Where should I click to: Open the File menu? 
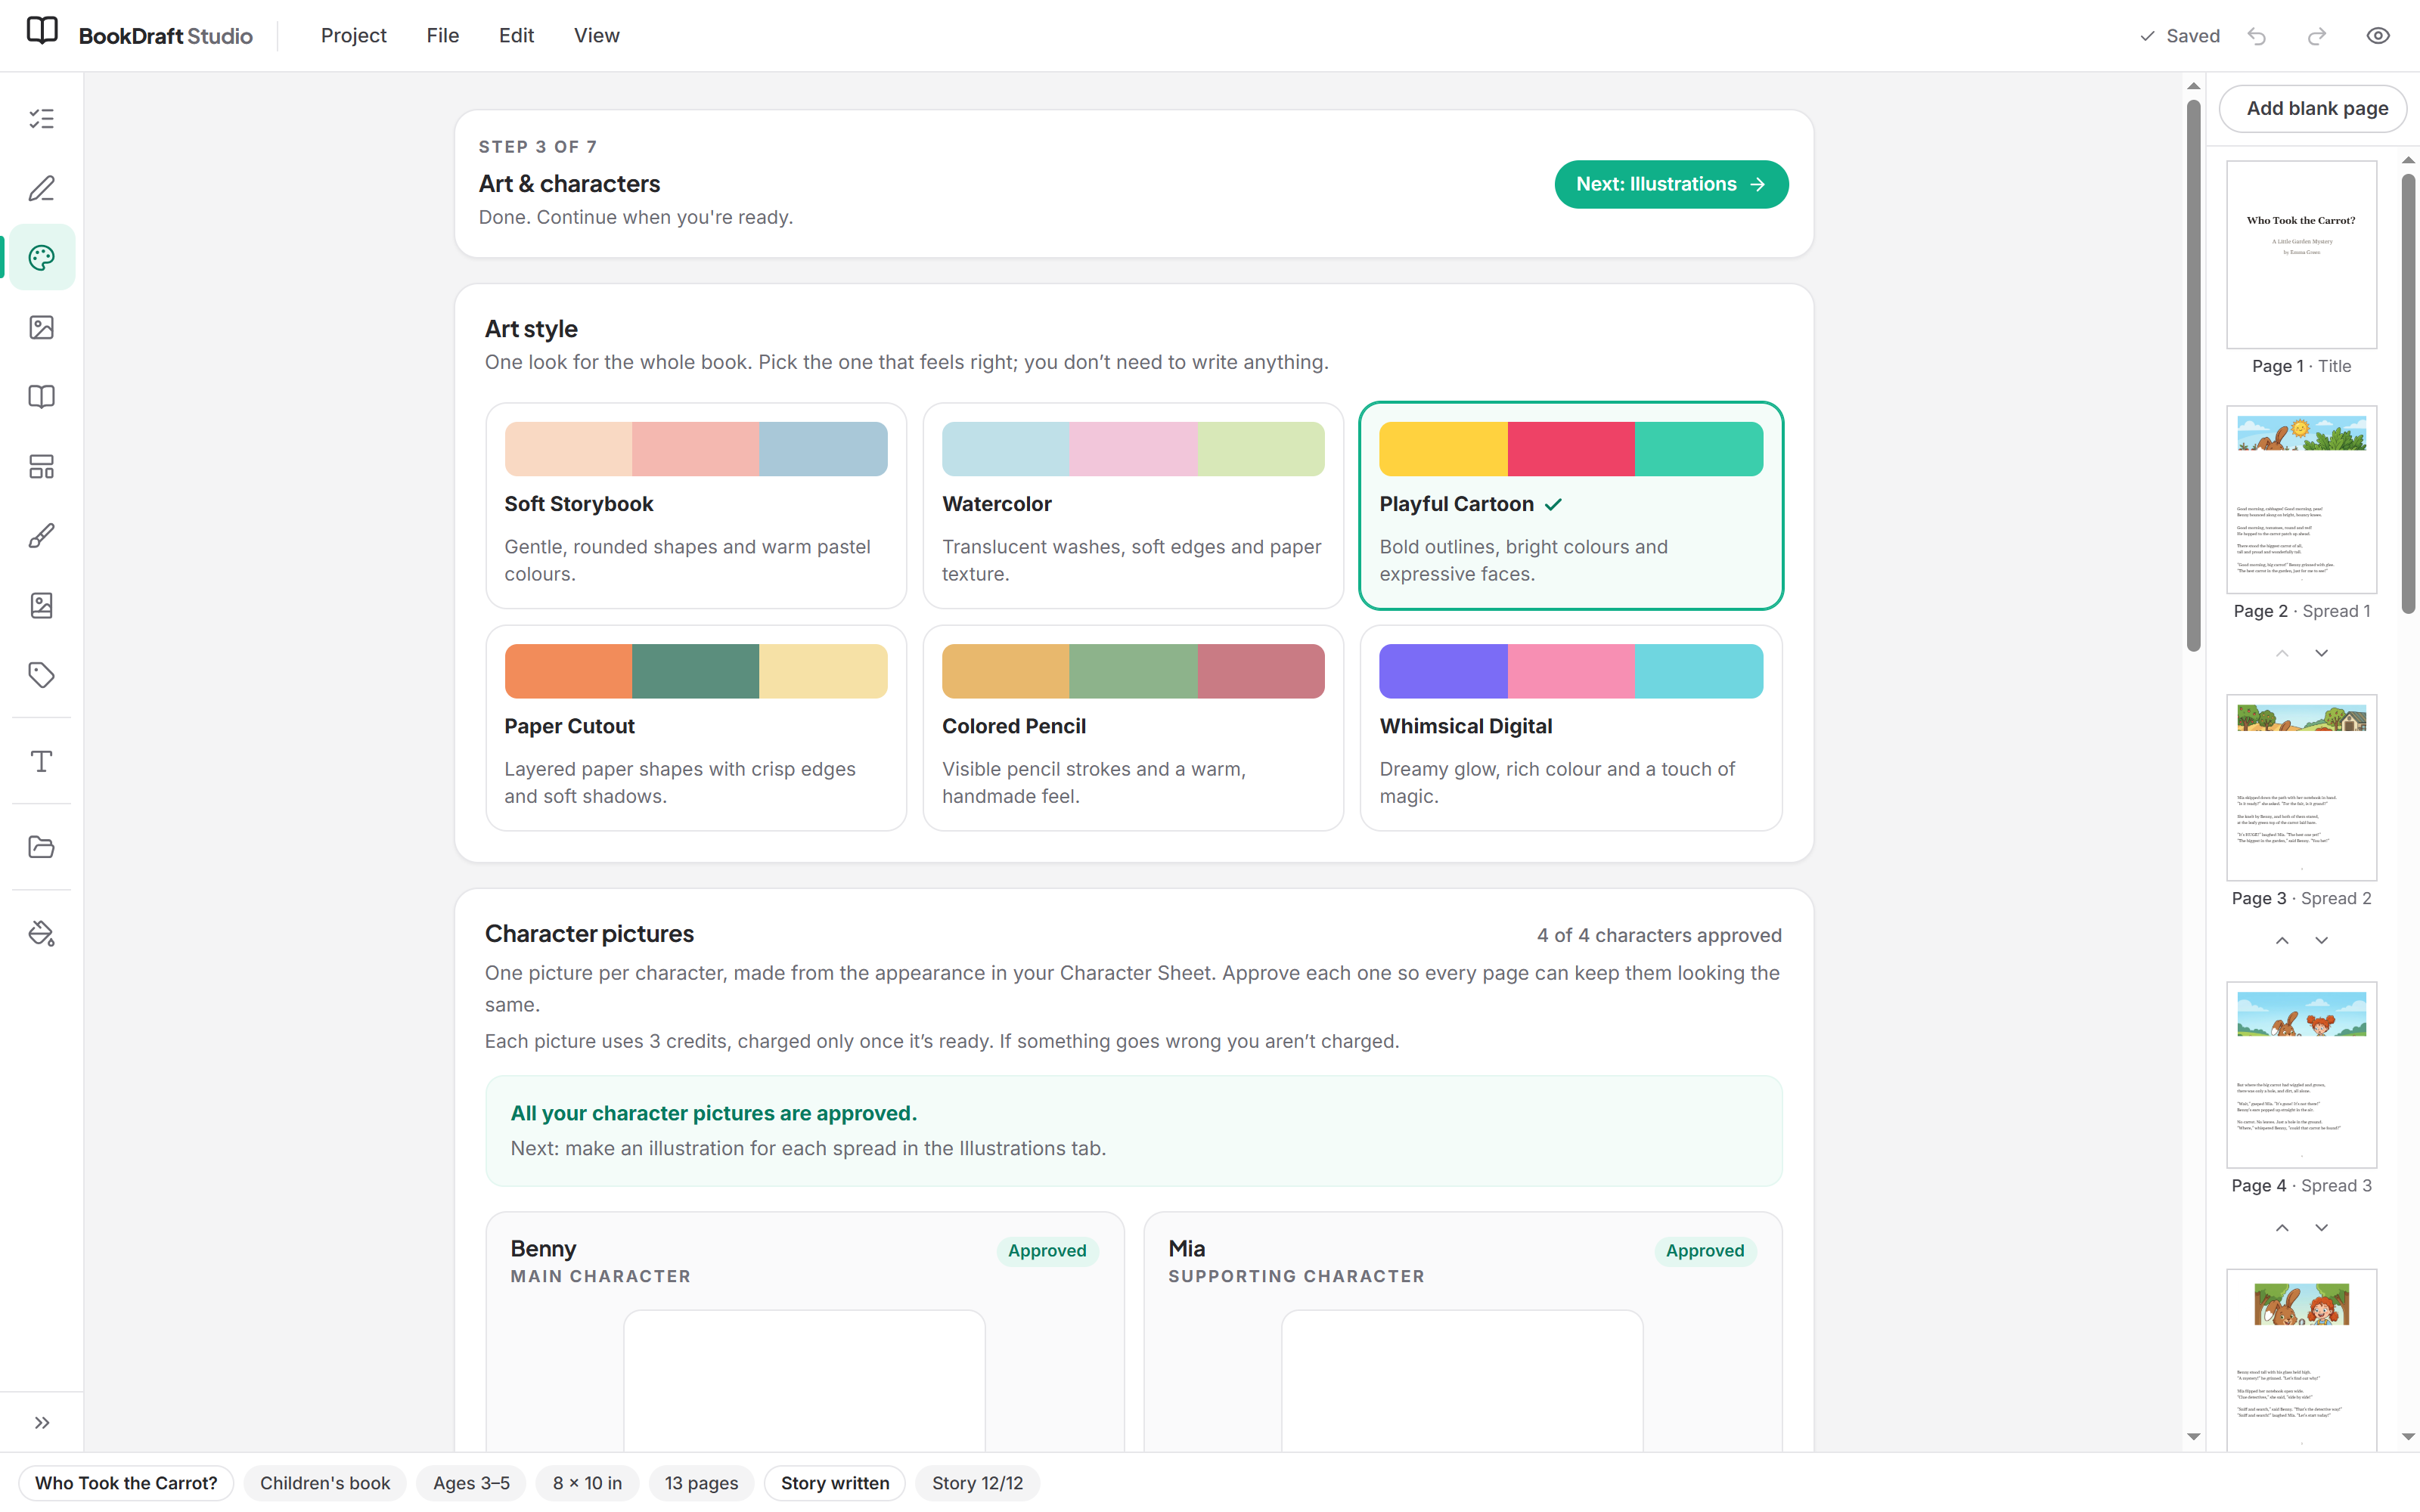442,36
